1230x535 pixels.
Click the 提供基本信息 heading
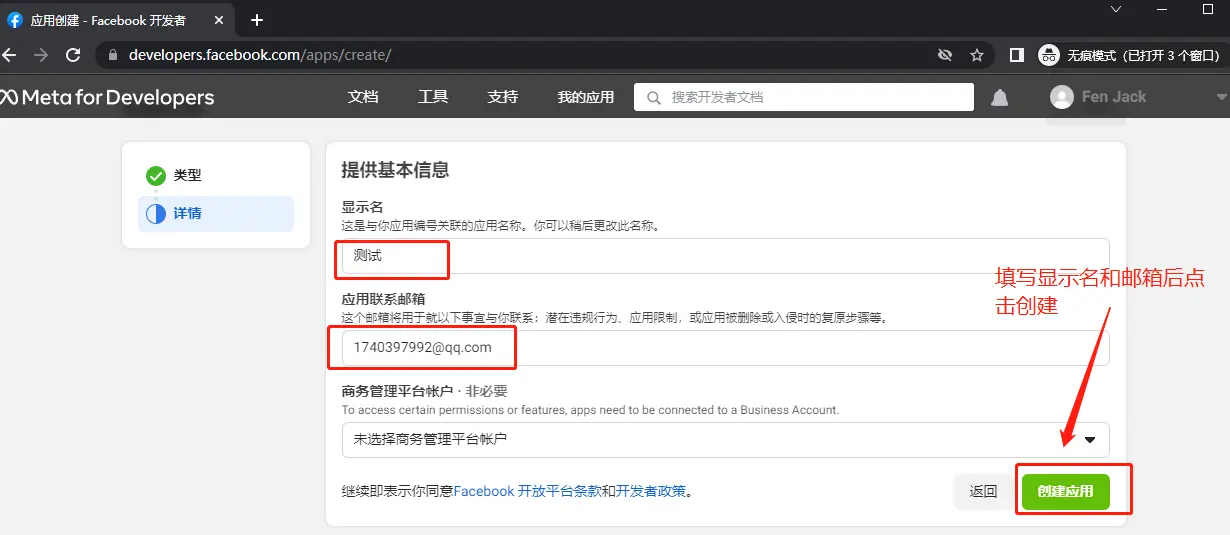click(x=395, y=170)
